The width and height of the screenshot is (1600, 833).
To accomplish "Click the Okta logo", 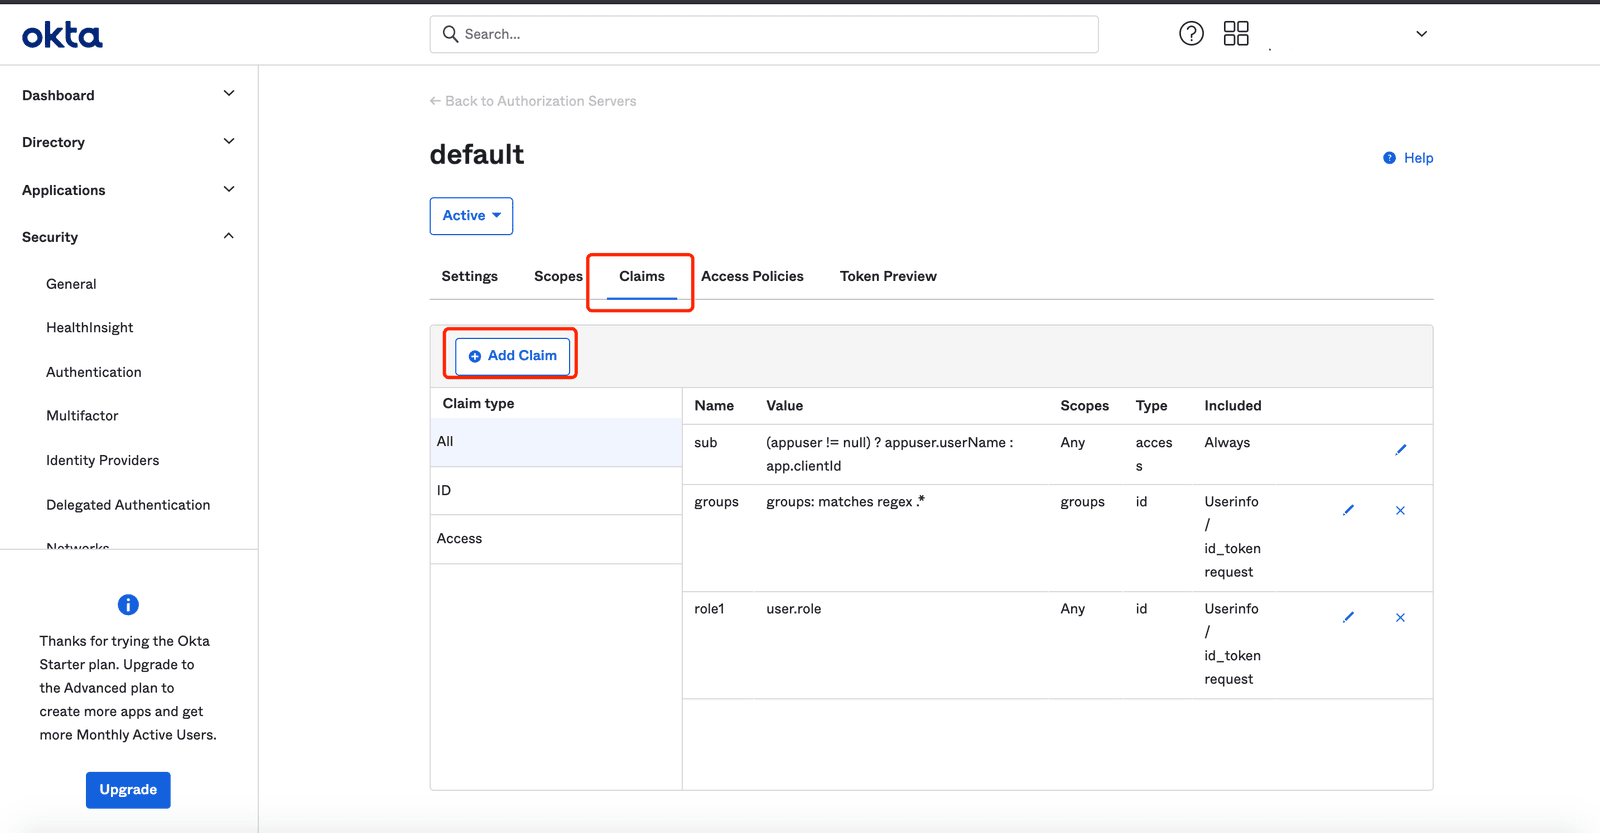I will point(62,35).
